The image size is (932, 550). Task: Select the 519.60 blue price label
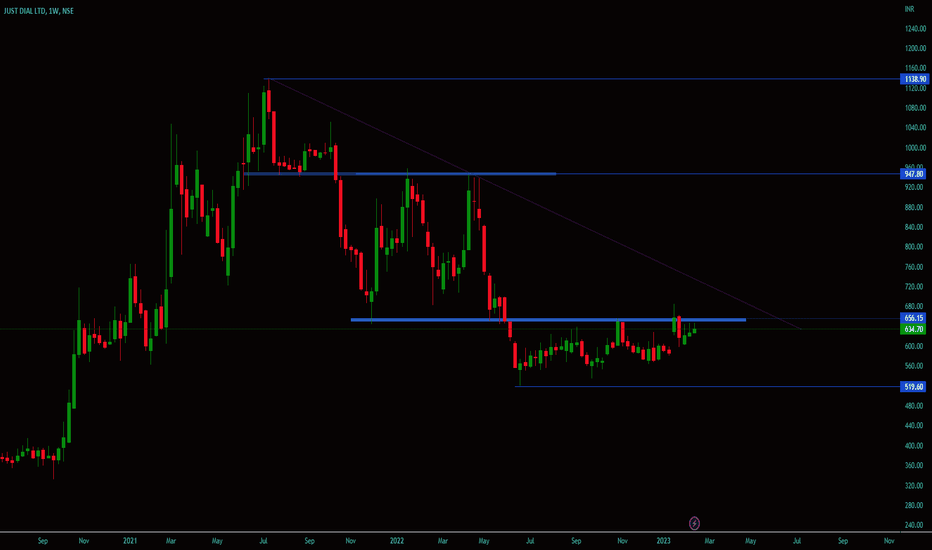(914, 386)
